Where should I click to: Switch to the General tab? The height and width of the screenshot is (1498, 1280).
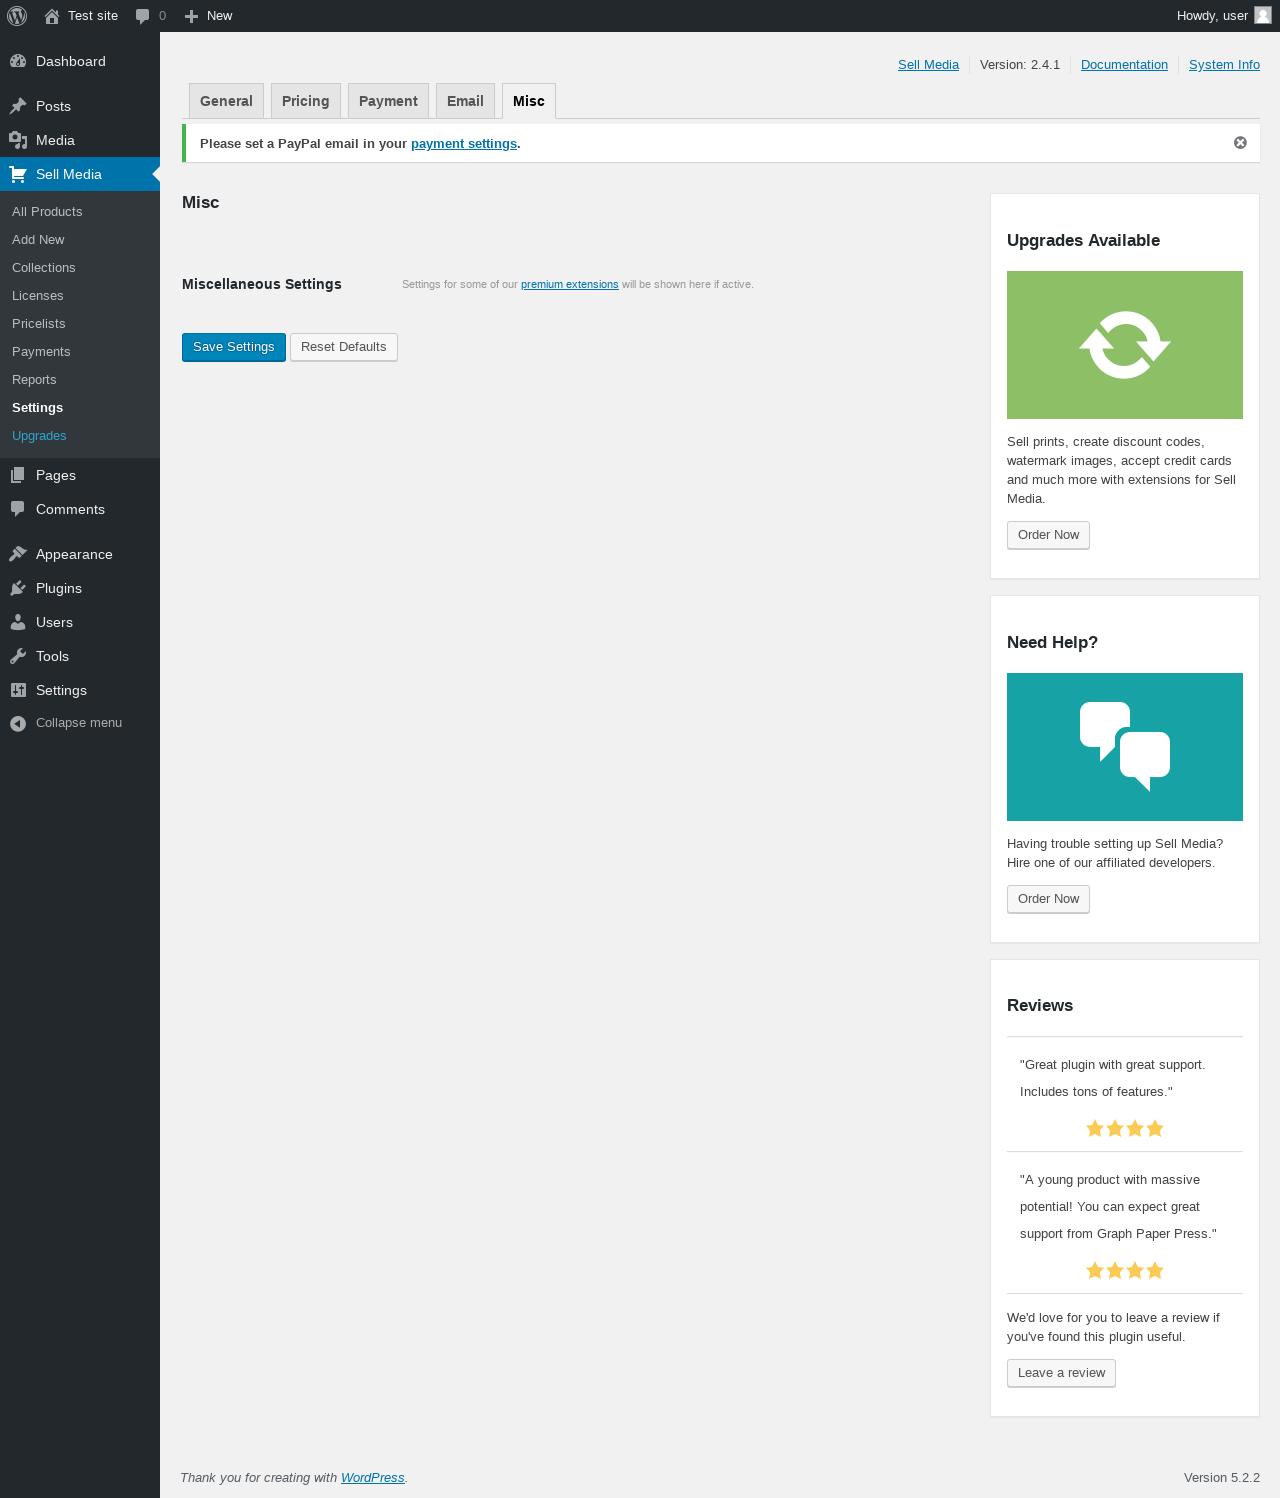click(226, 101)
